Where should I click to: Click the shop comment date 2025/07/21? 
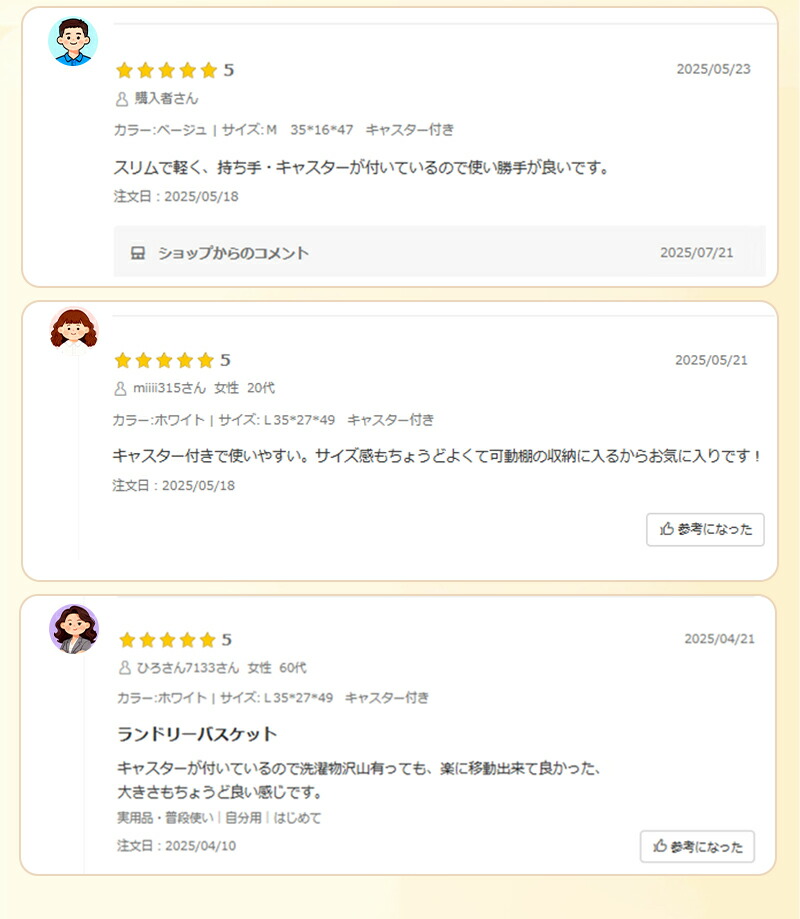[696, 253]
